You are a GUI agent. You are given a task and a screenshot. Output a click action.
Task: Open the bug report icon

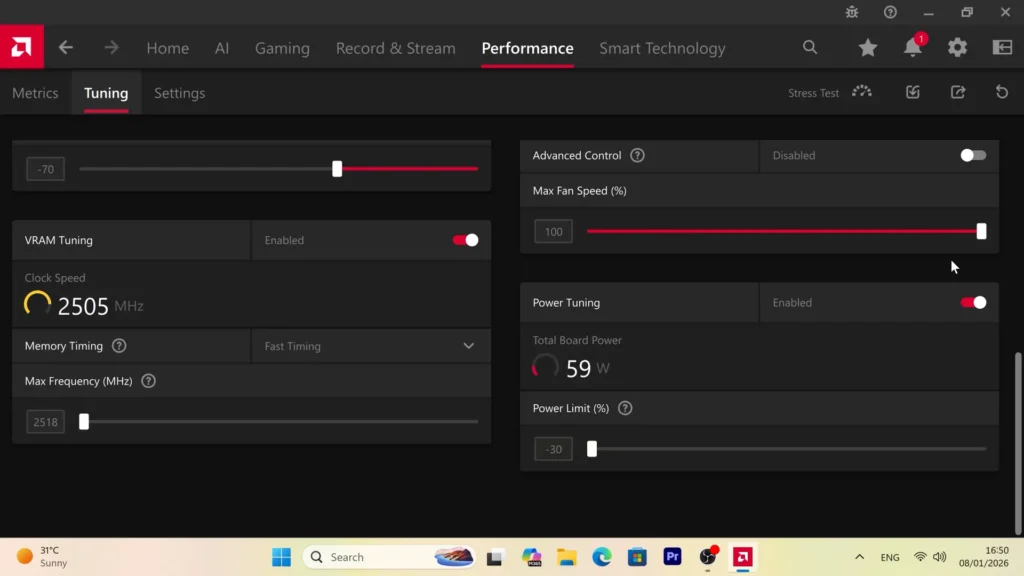pos(852,12)
